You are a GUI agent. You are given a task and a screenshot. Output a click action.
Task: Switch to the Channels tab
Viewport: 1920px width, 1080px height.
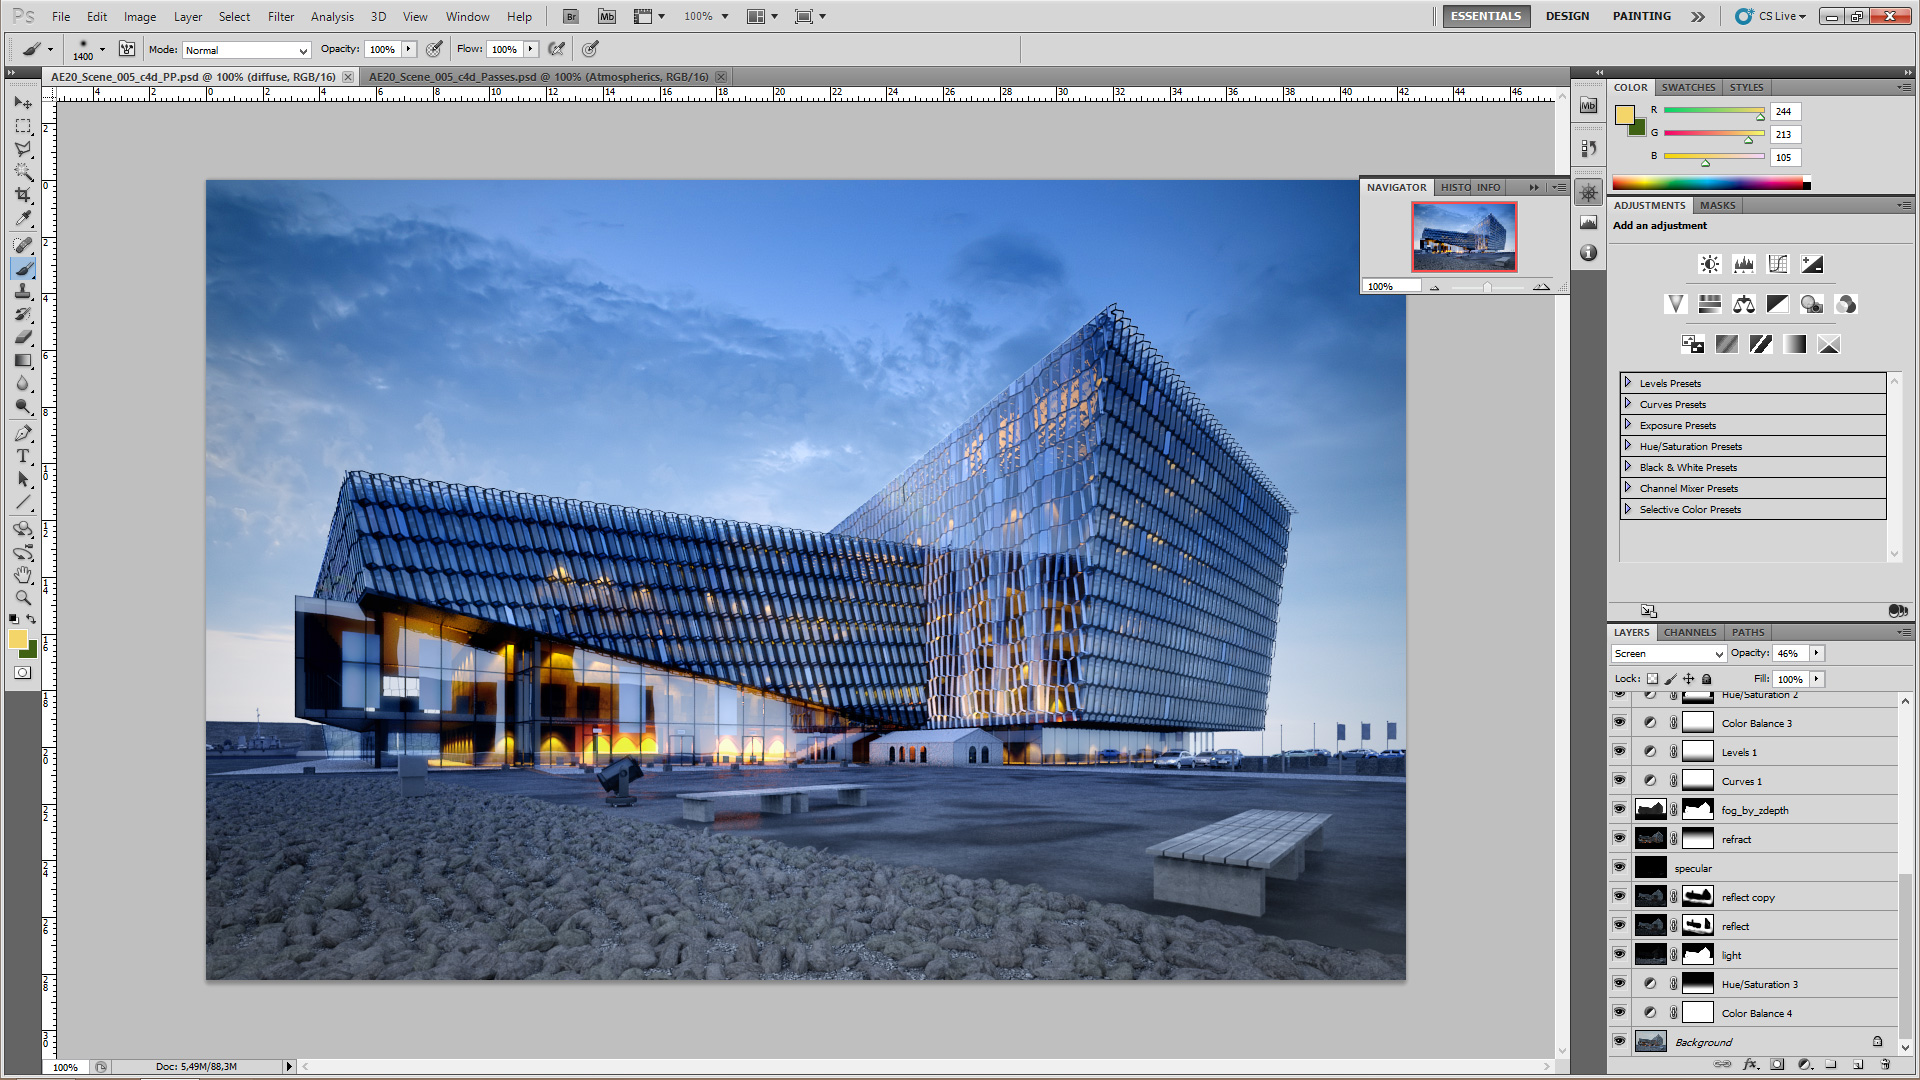(x=1689, y=632)
